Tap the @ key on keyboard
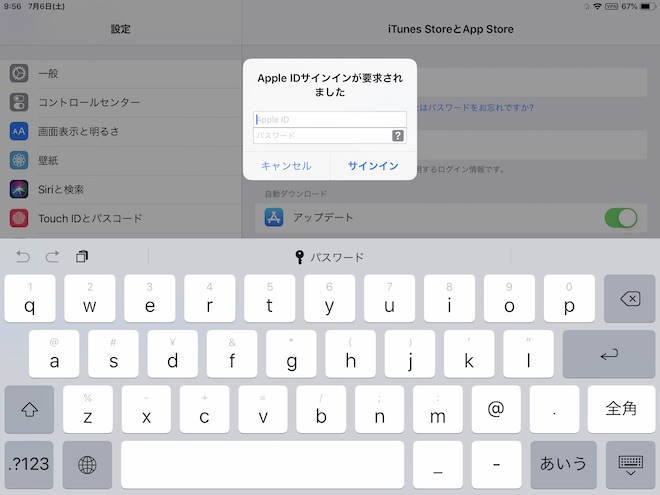The height and width of the screenshot is (495, 660). 496,410
